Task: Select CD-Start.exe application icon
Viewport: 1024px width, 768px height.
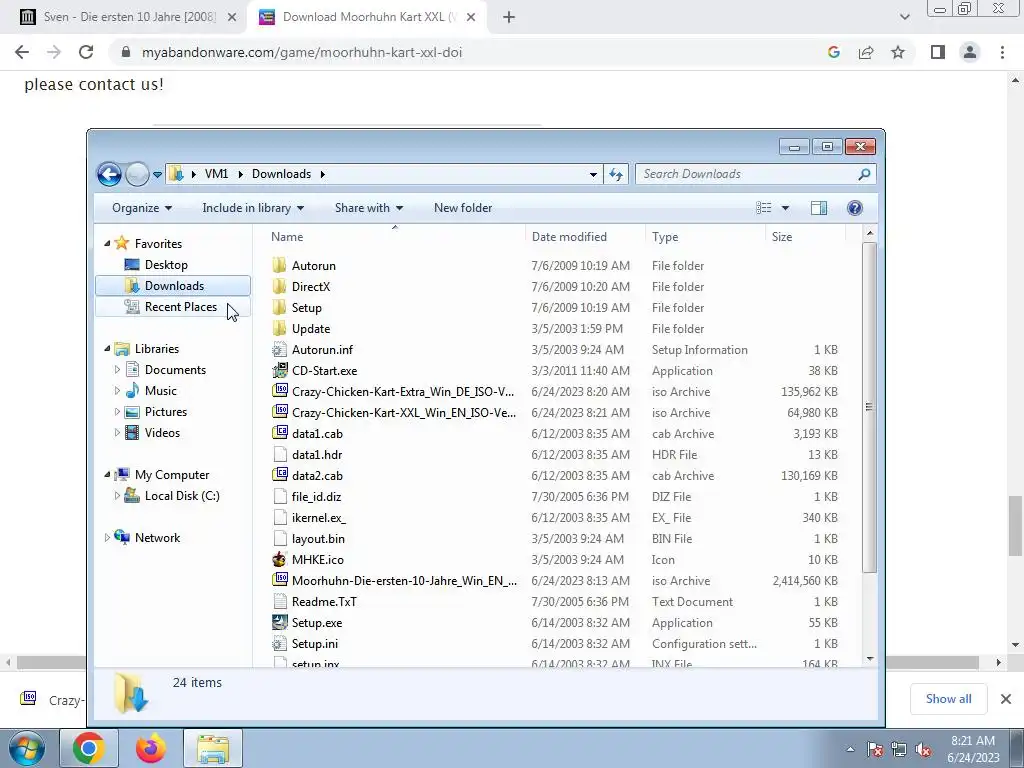Action: (280, 370)
